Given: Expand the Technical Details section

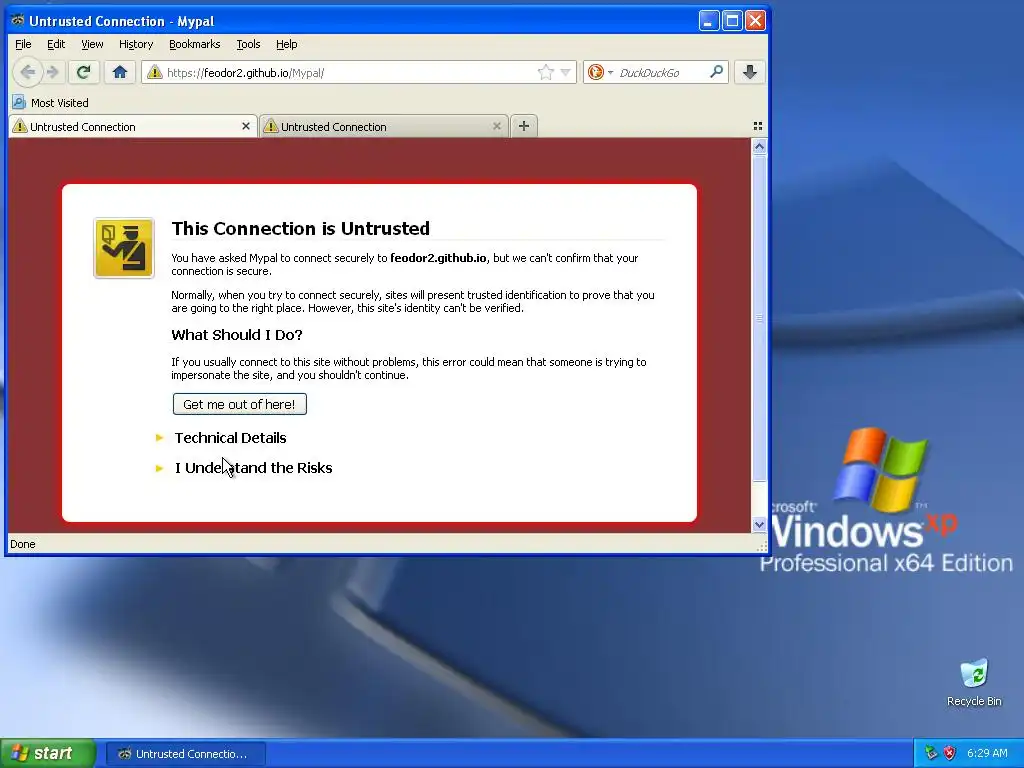Looking at the screenshot, I should point(230,438).
